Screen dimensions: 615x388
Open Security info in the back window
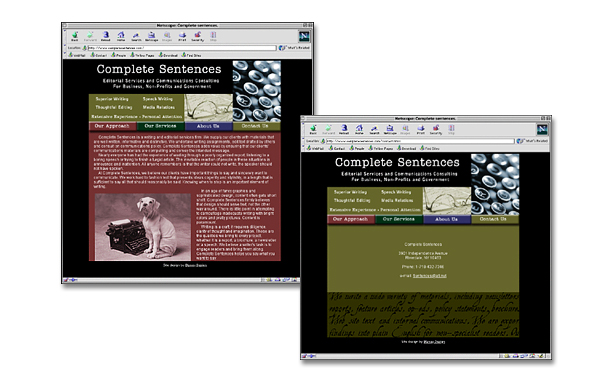click(x=198, y=36)
